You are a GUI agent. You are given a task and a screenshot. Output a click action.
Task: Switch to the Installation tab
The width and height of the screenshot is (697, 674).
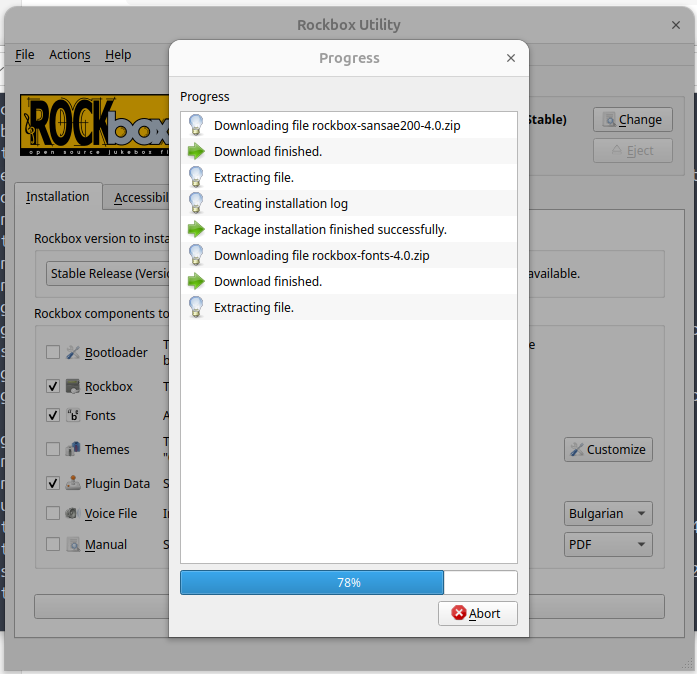[x=58, y=197]
